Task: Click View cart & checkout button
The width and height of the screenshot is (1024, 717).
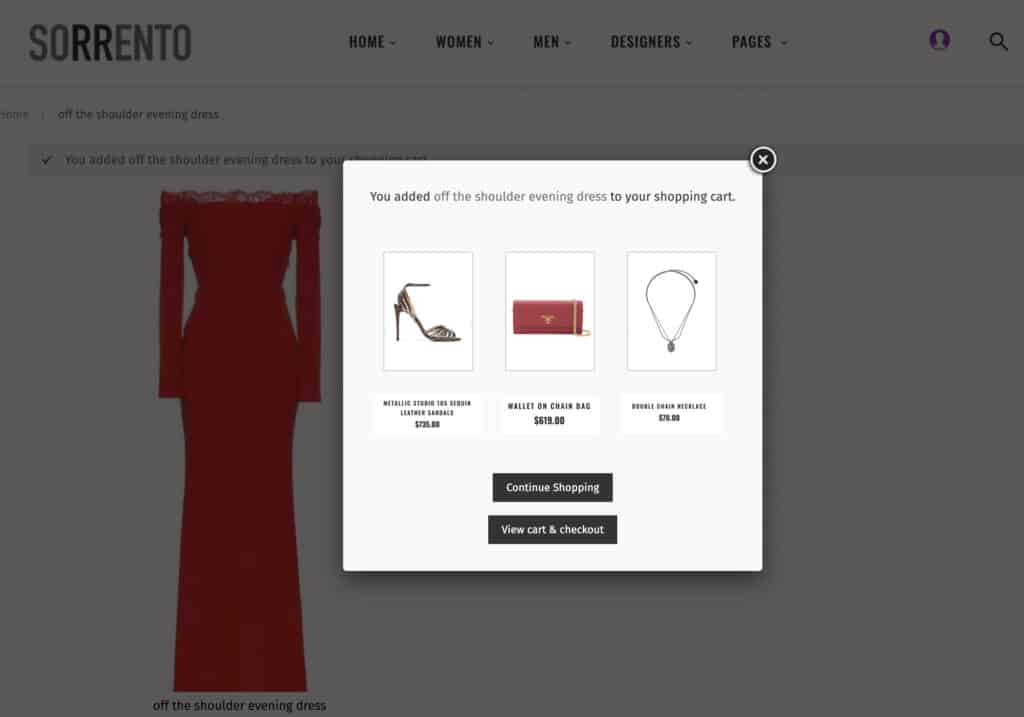Action: tap(552, 530)
